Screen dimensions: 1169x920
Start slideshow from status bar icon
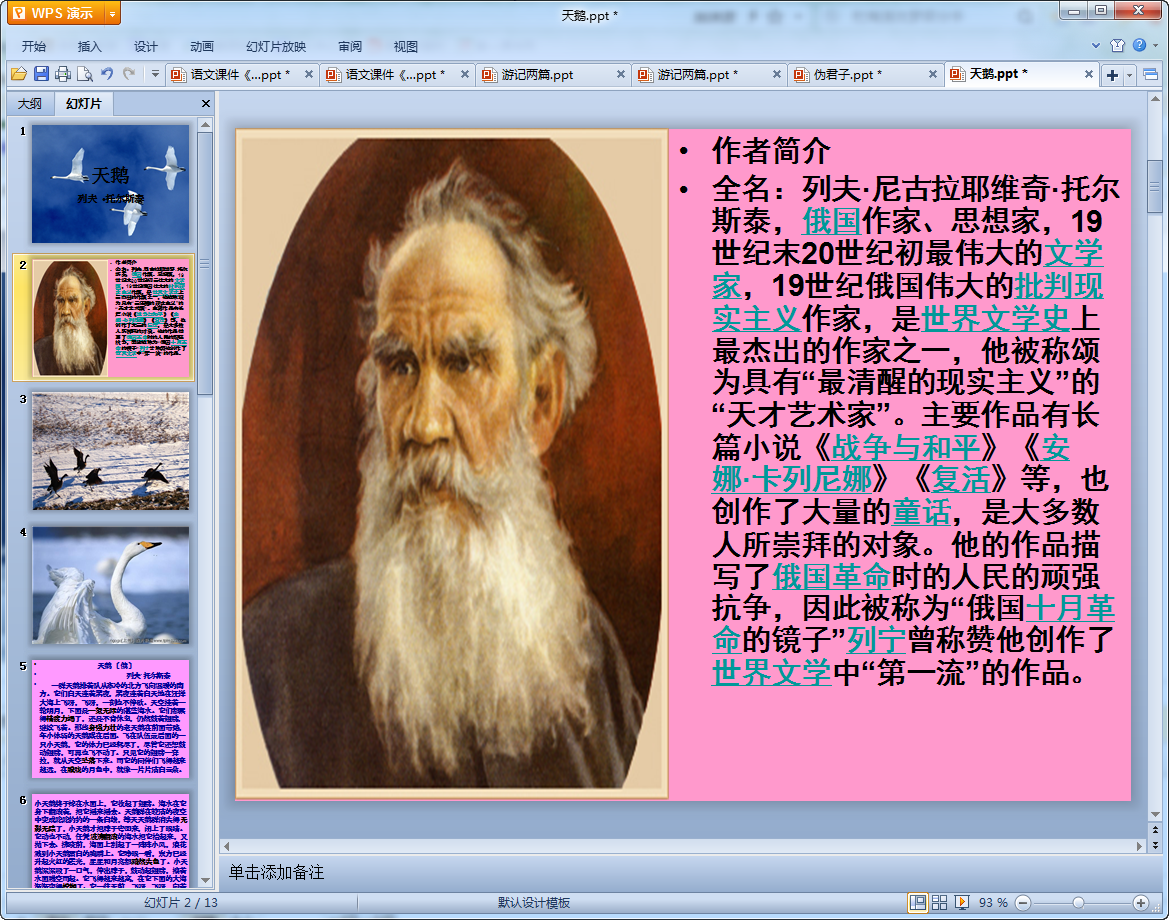[x=962, y=903]
